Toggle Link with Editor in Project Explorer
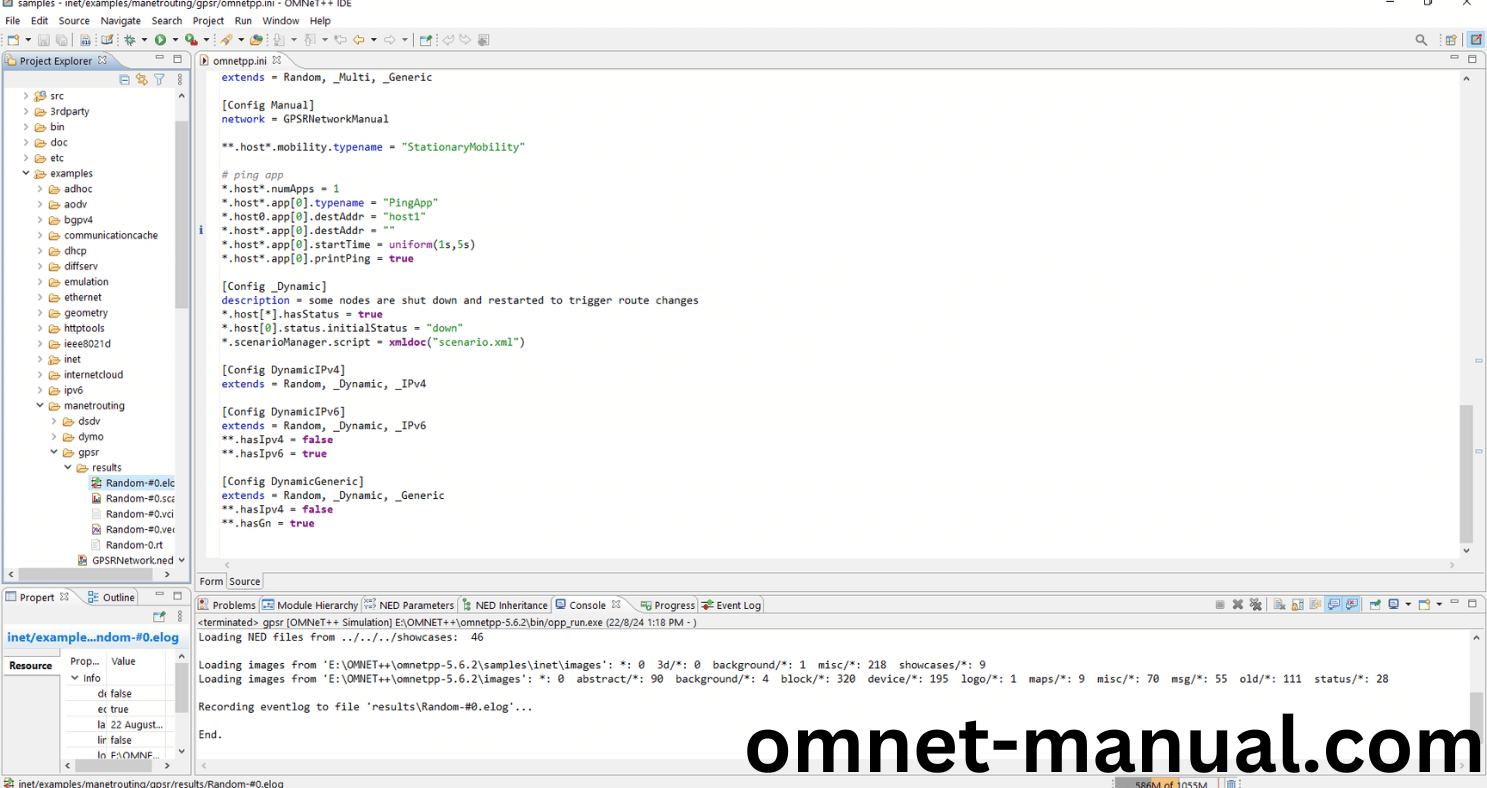The height and width of the screenshot is (788, 1487). (142, 79)
